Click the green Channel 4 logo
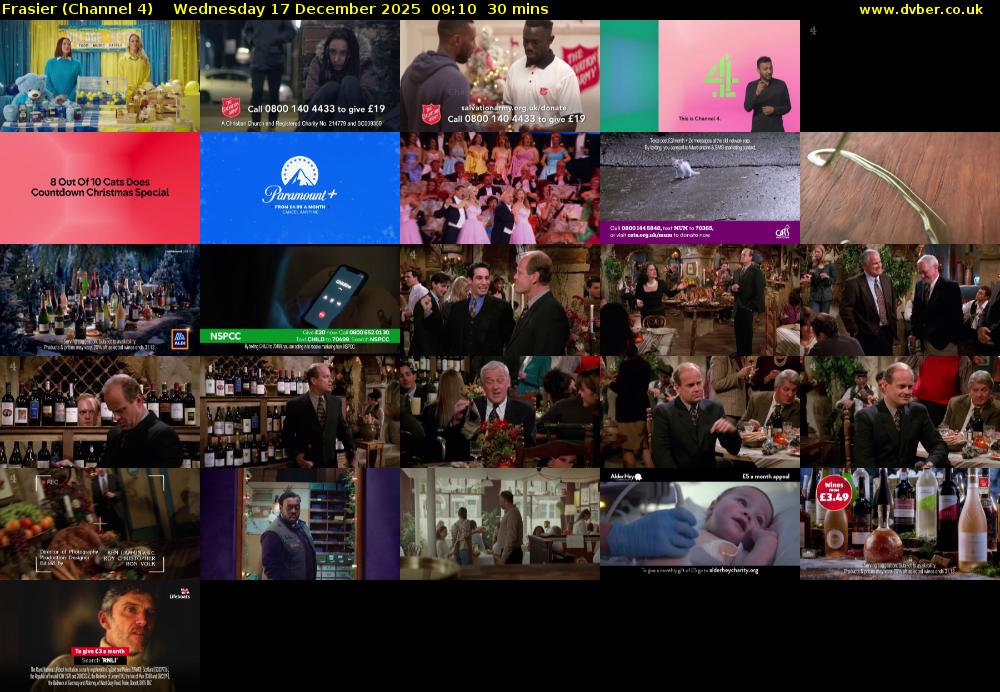Image resolution: width=1000 pixels, height=692 pixels. (x=722, y=76)
